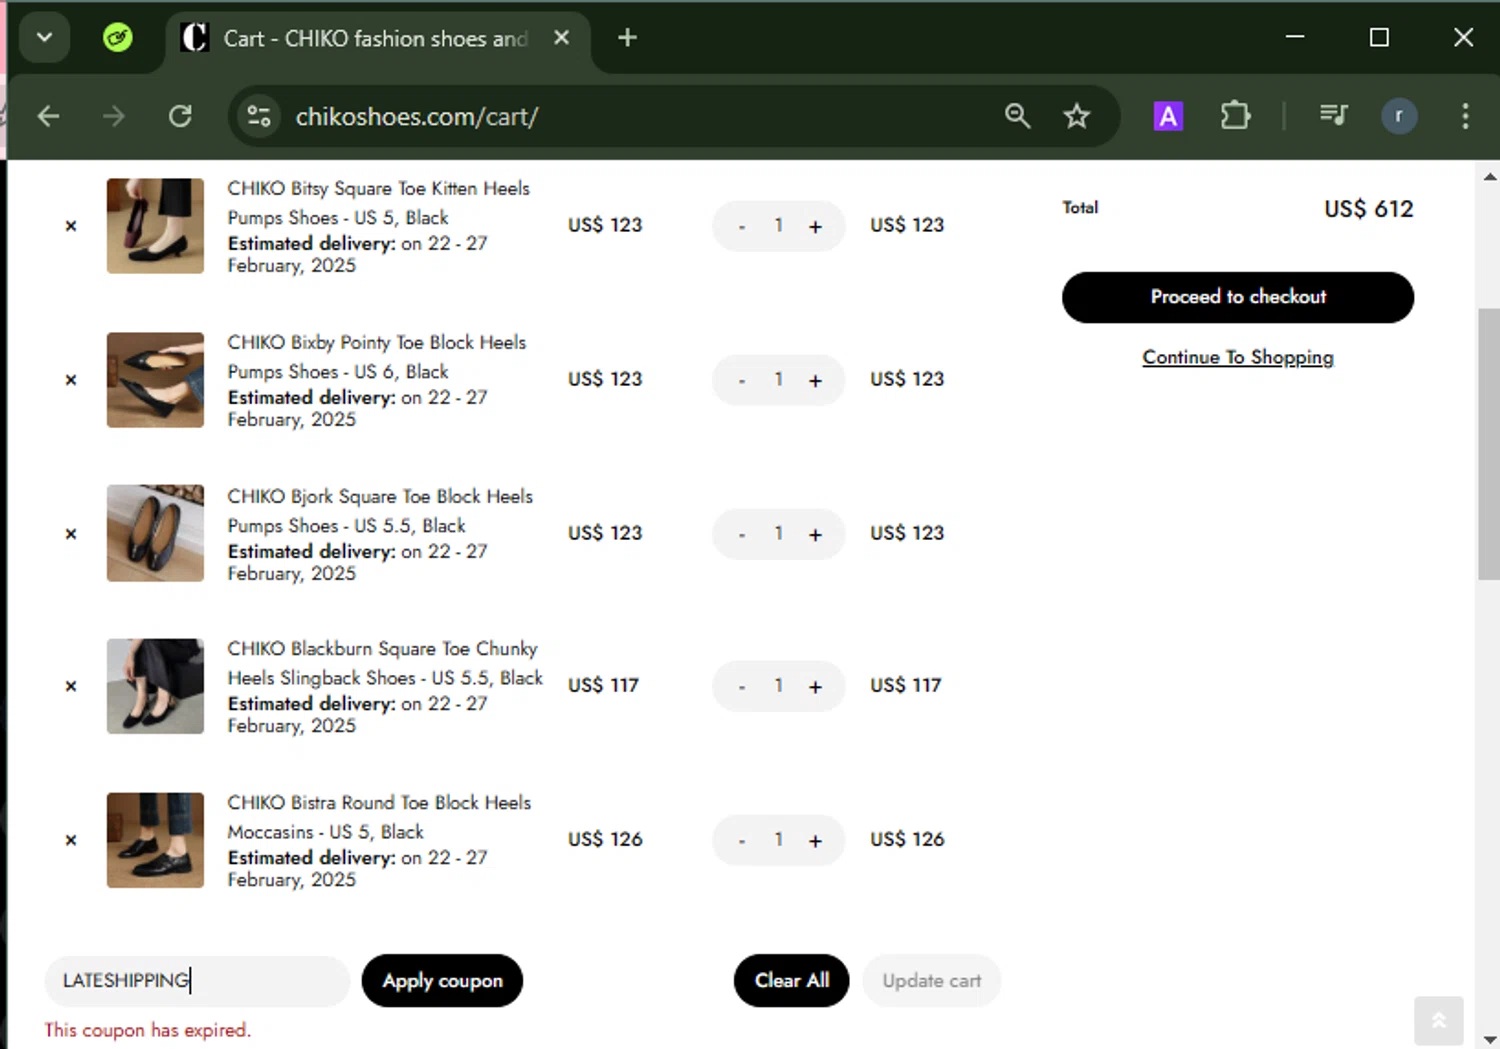Open the purple A extension icon
Image resolution: width=1500 pixels, height=1049 pixels.
[x=1168, y=116]
